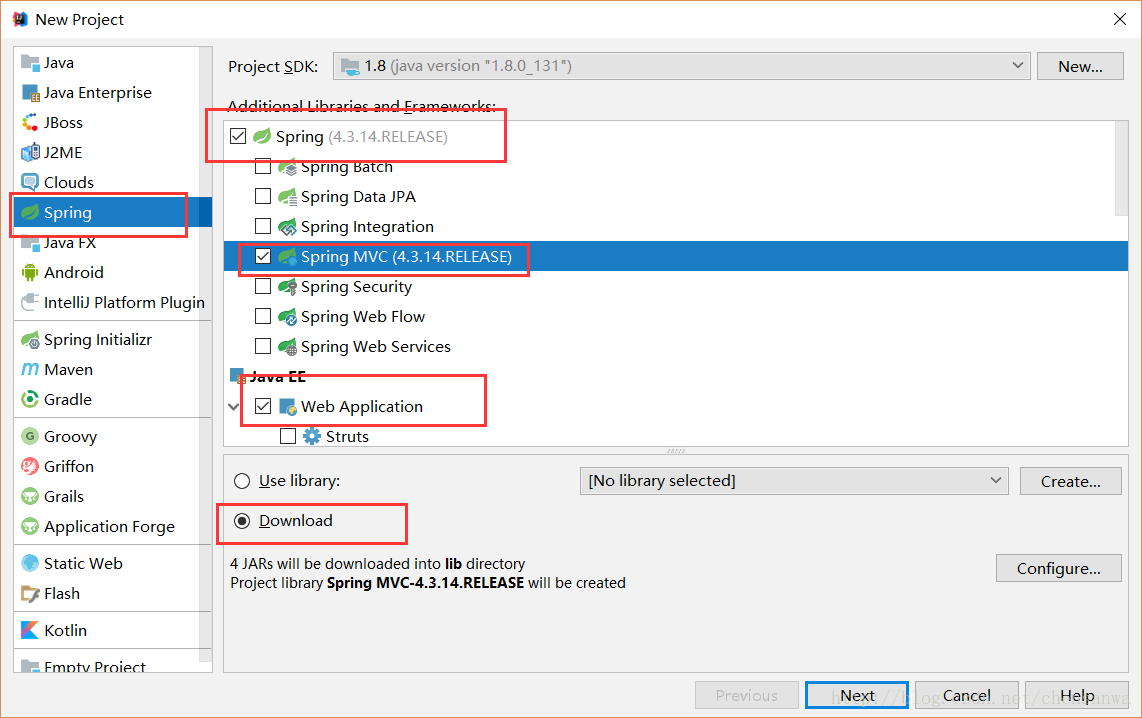The width and height of the screenshot is (1142, 718).
Task: Enable the Spring Web Services checkbox
Action: tap(263, 346)
